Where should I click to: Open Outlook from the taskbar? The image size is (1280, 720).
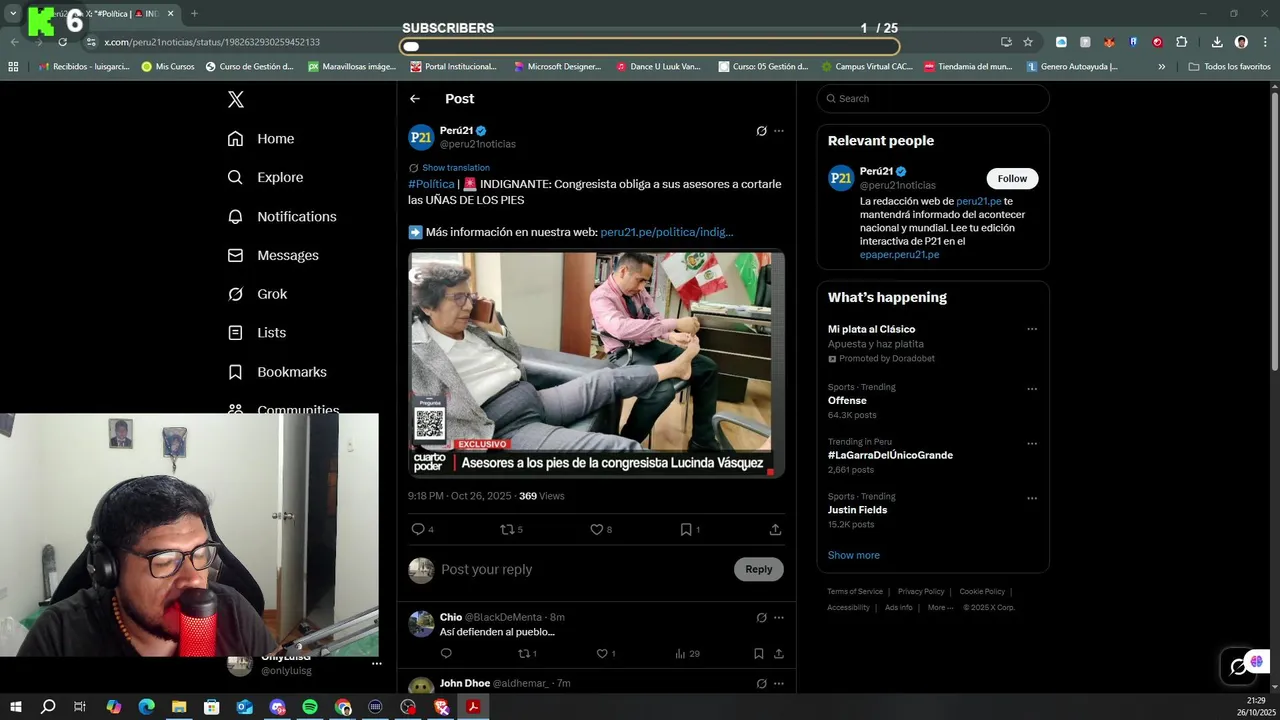tap(244, 707)
